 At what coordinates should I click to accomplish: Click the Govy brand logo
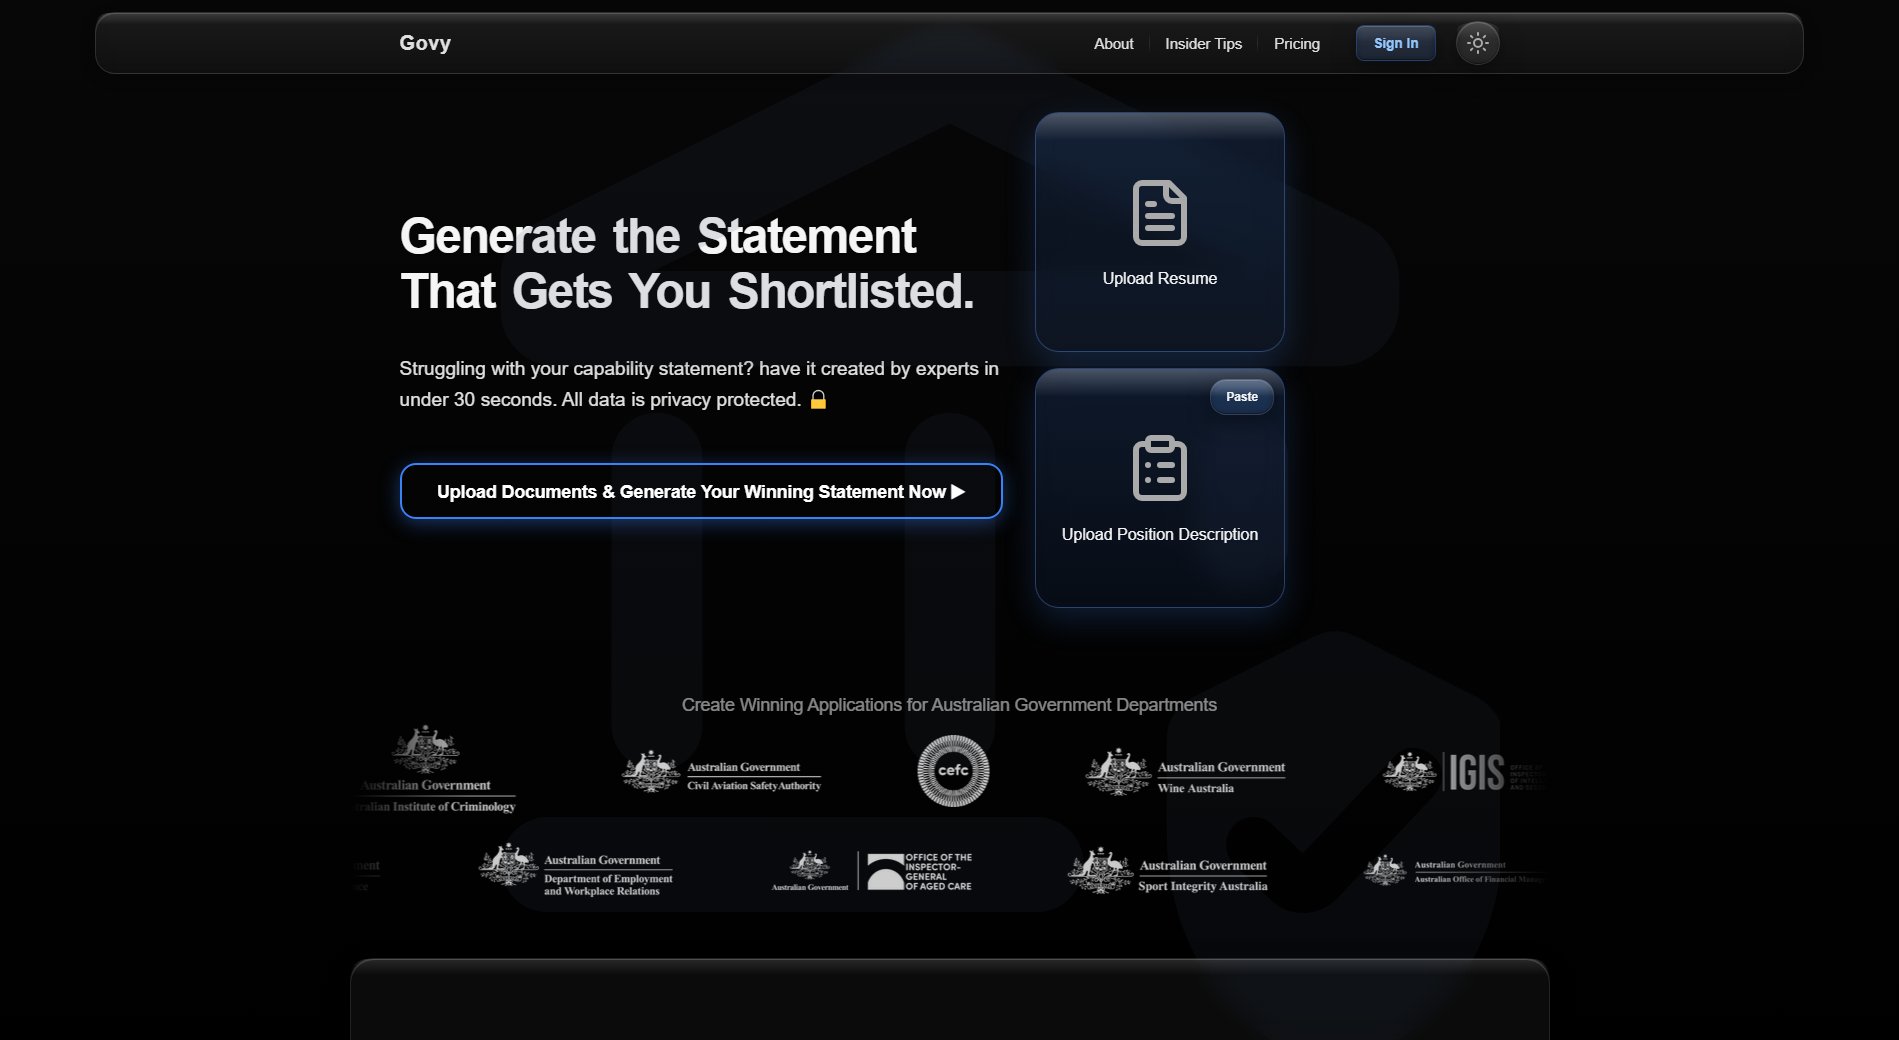pyautogui.click(x=425, y=43)
